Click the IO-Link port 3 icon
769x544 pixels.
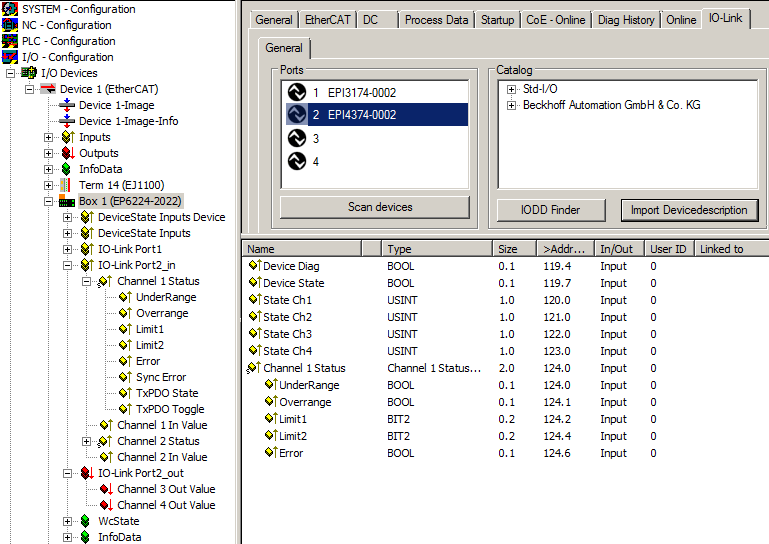pyautogui.click(x=297, y=138)
